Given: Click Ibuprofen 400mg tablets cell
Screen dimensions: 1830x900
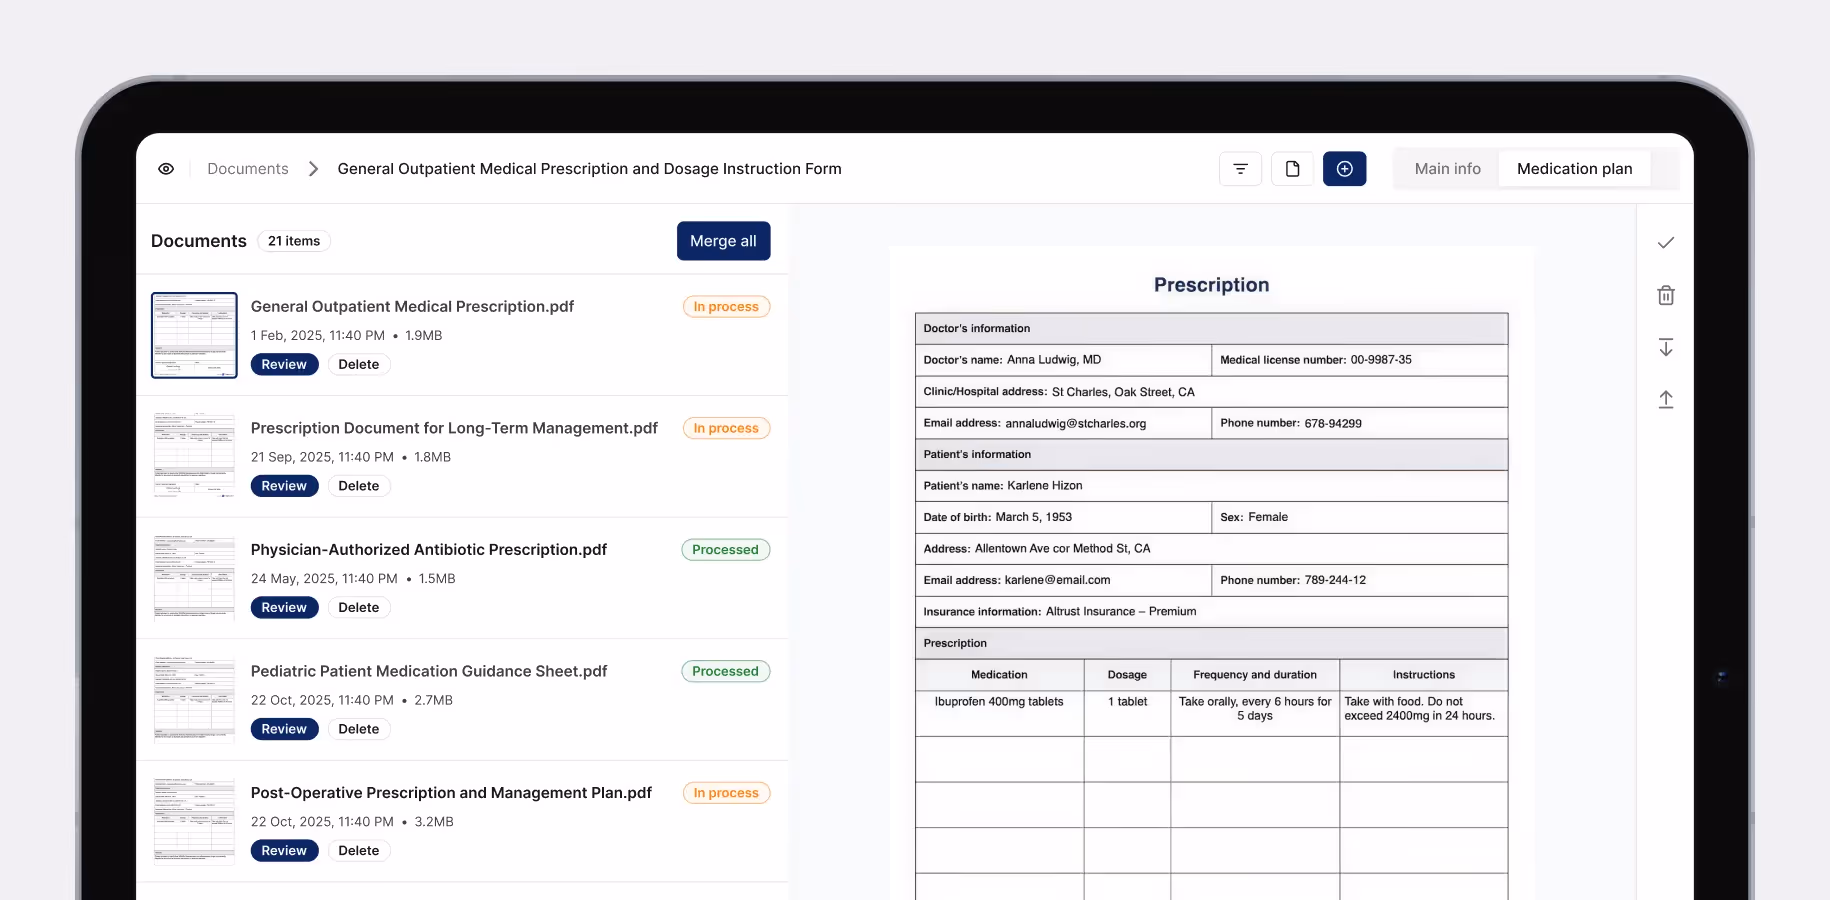Looking at the screenshot, I should coord(999,713).
